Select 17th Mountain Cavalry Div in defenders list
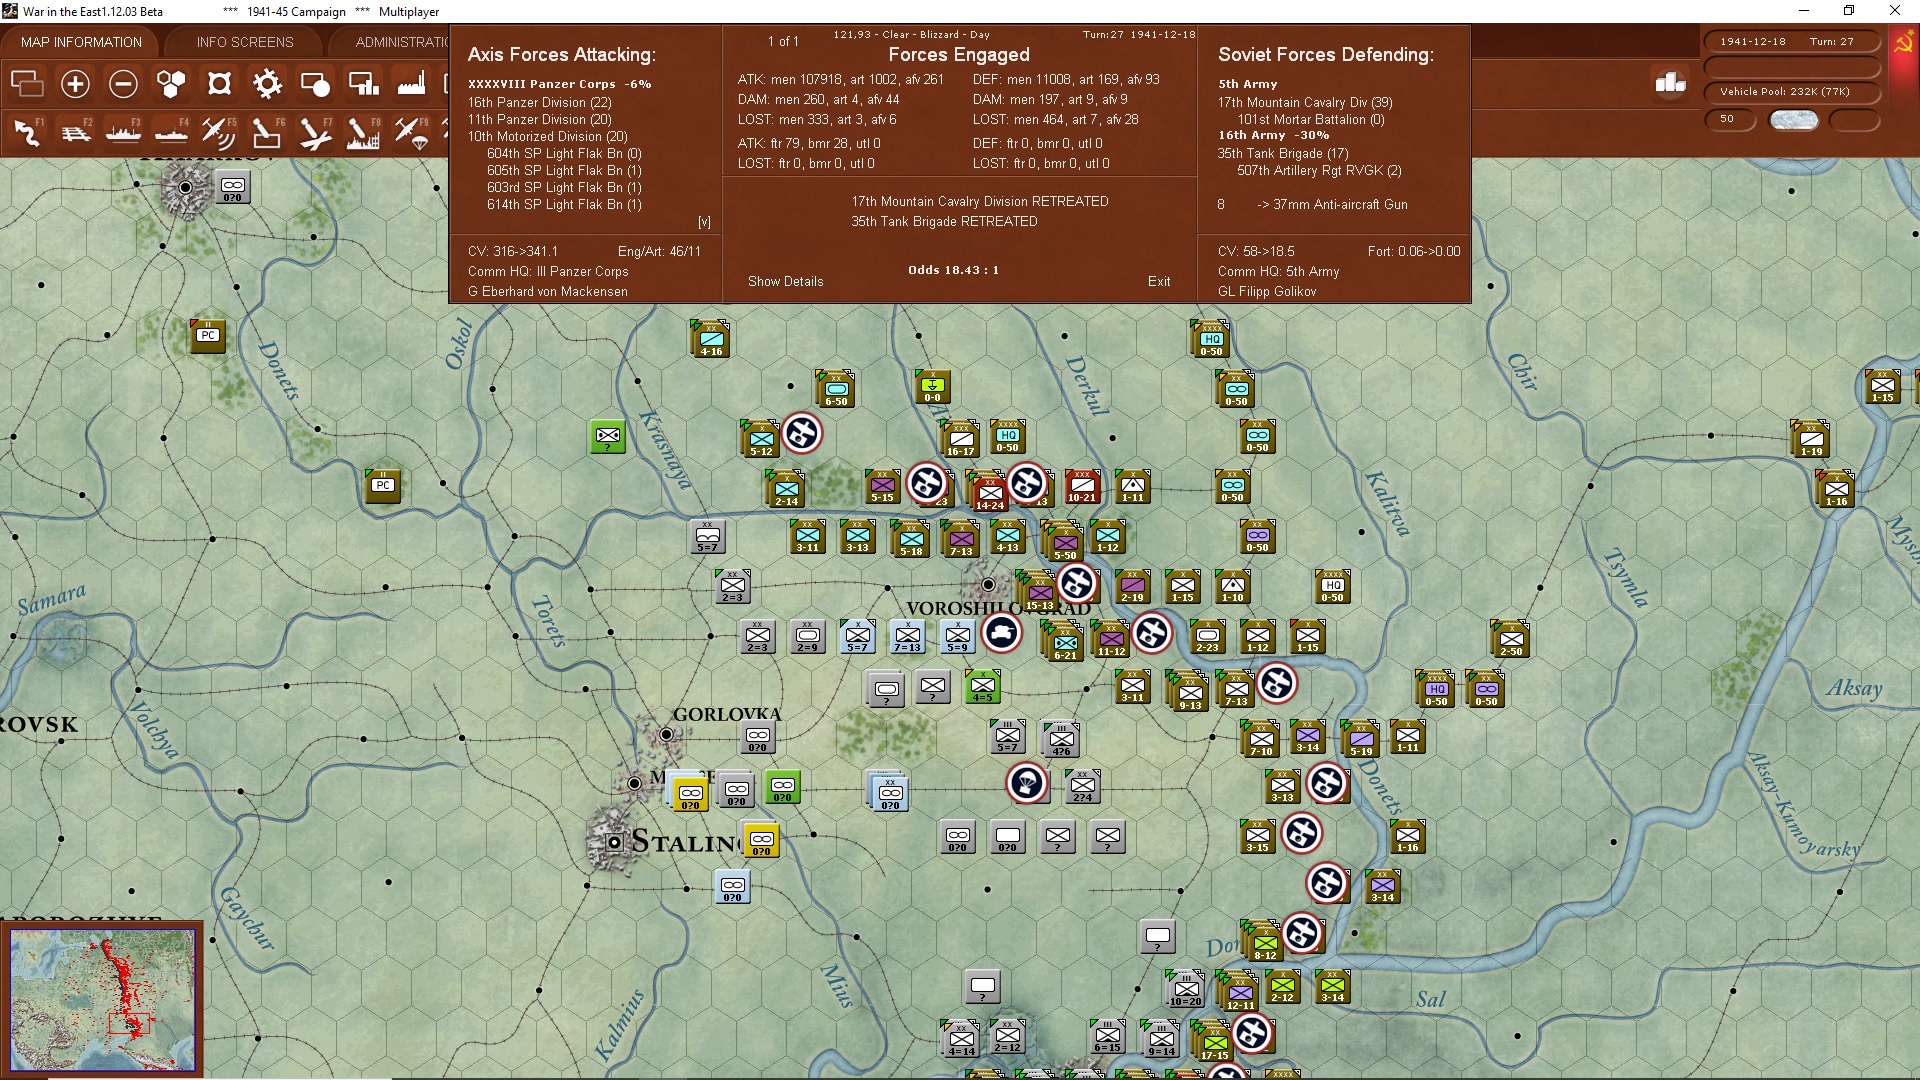1920x1080 pixels. coord(1305,103)
